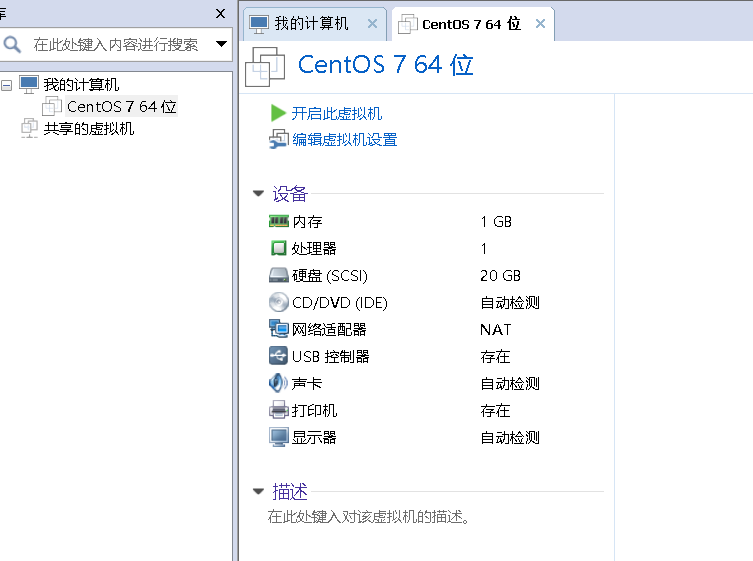
Task: Click the CentOS 7 64 位 page title
Action: coord(386,65)
